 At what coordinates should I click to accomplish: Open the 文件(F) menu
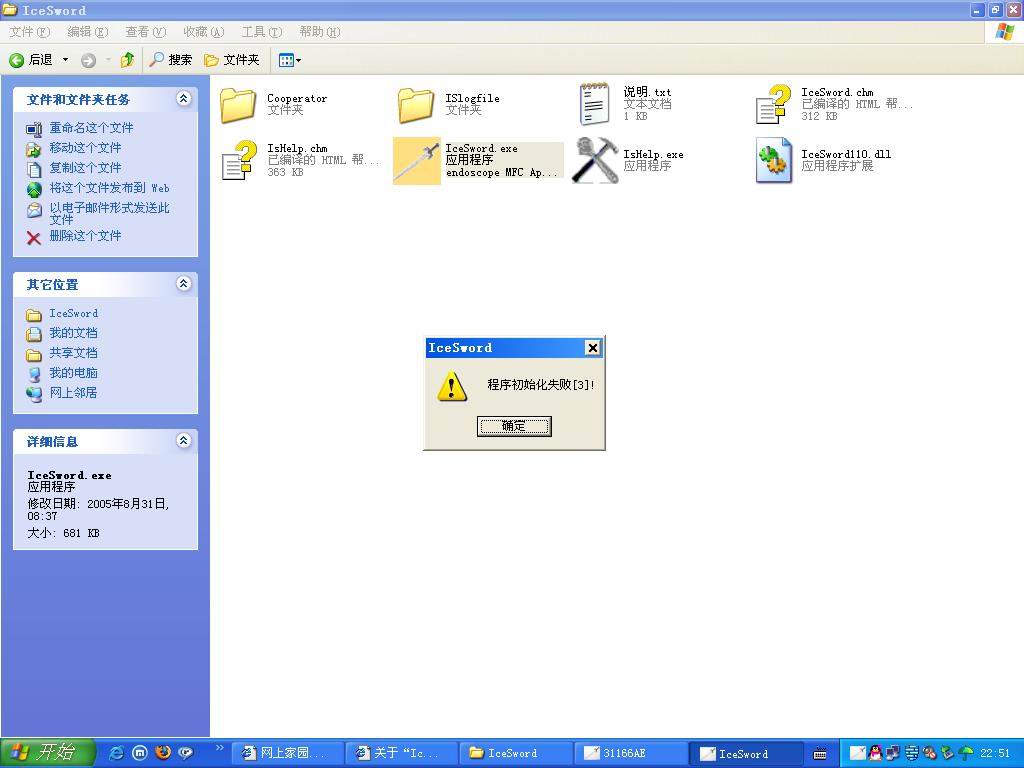pos(29,31)
